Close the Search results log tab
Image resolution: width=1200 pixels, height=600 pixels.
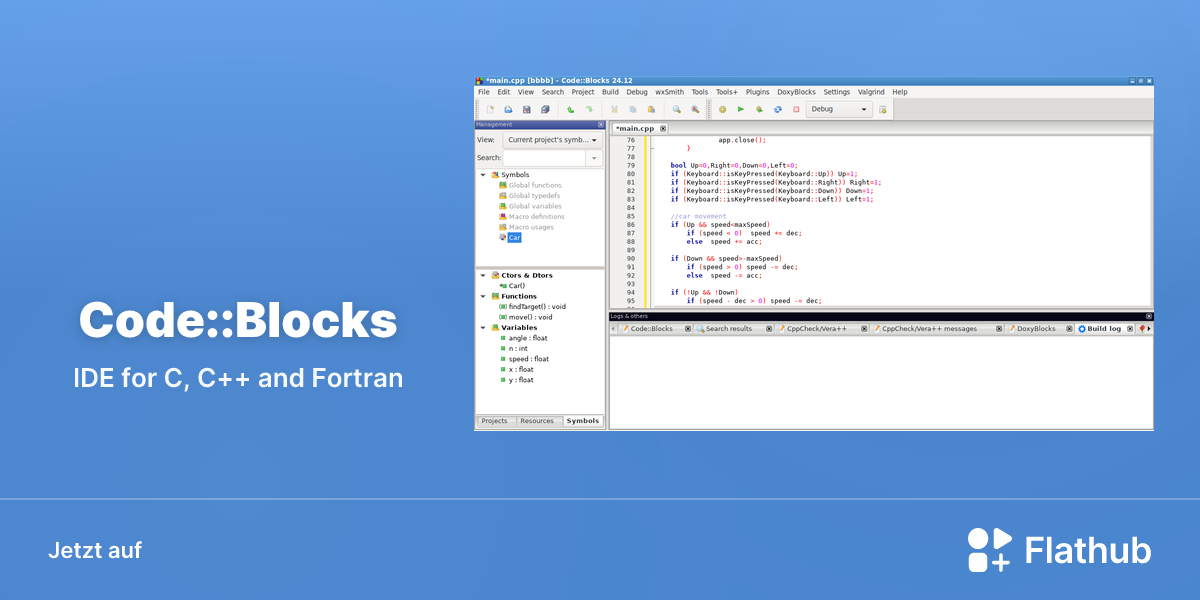click(769, 328)
